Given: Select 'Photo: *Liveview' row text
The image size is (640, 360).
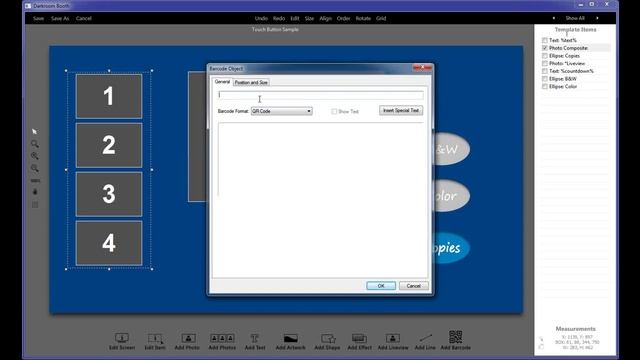Looking at the screenshot, I should coord(567,63).
